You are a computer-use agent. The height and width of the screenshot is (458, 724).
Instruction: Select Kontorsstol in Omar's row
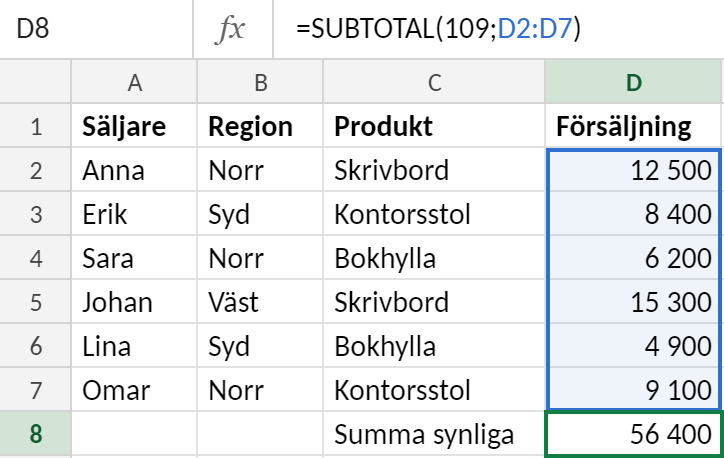coord(434,390)
